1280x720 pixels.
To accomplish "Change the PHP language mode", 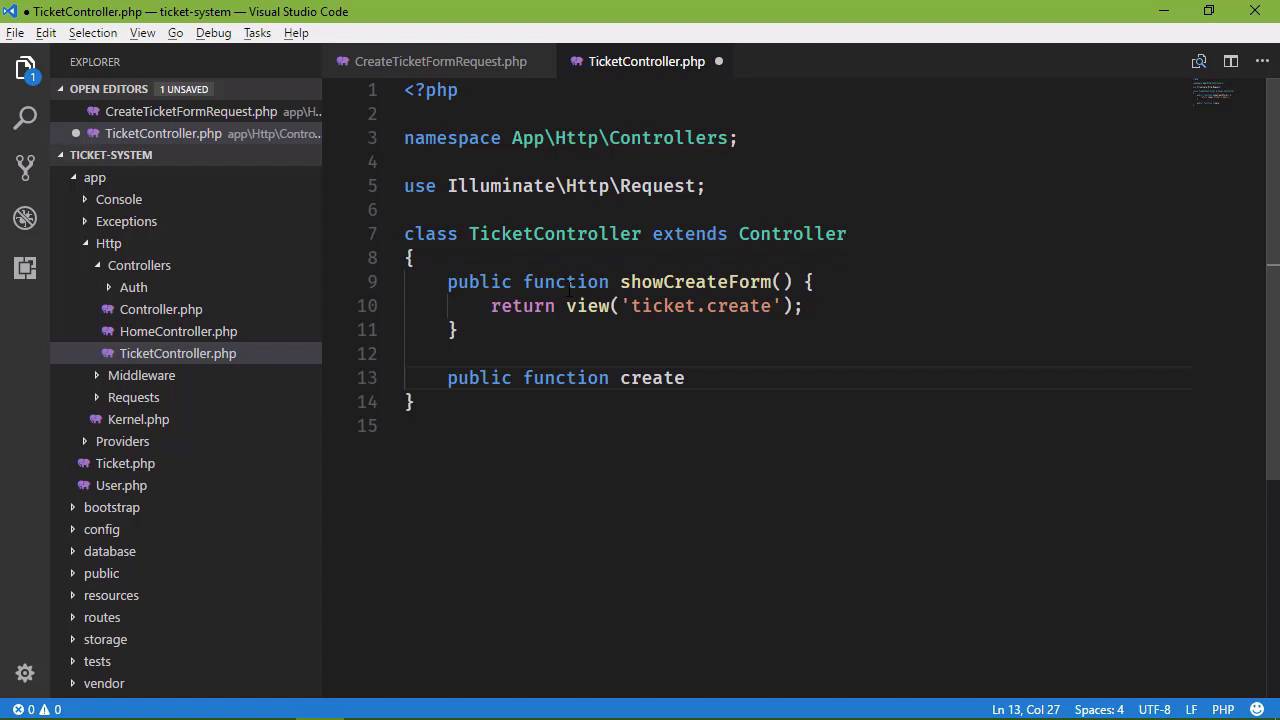I will [x=1223, y=709].
